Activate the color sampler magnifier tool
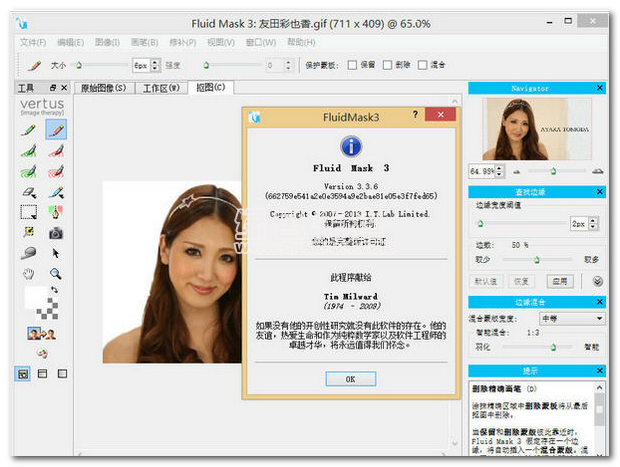Image resolution: width=620 pixels, height=467 pixels. click(x=28, y=232)
